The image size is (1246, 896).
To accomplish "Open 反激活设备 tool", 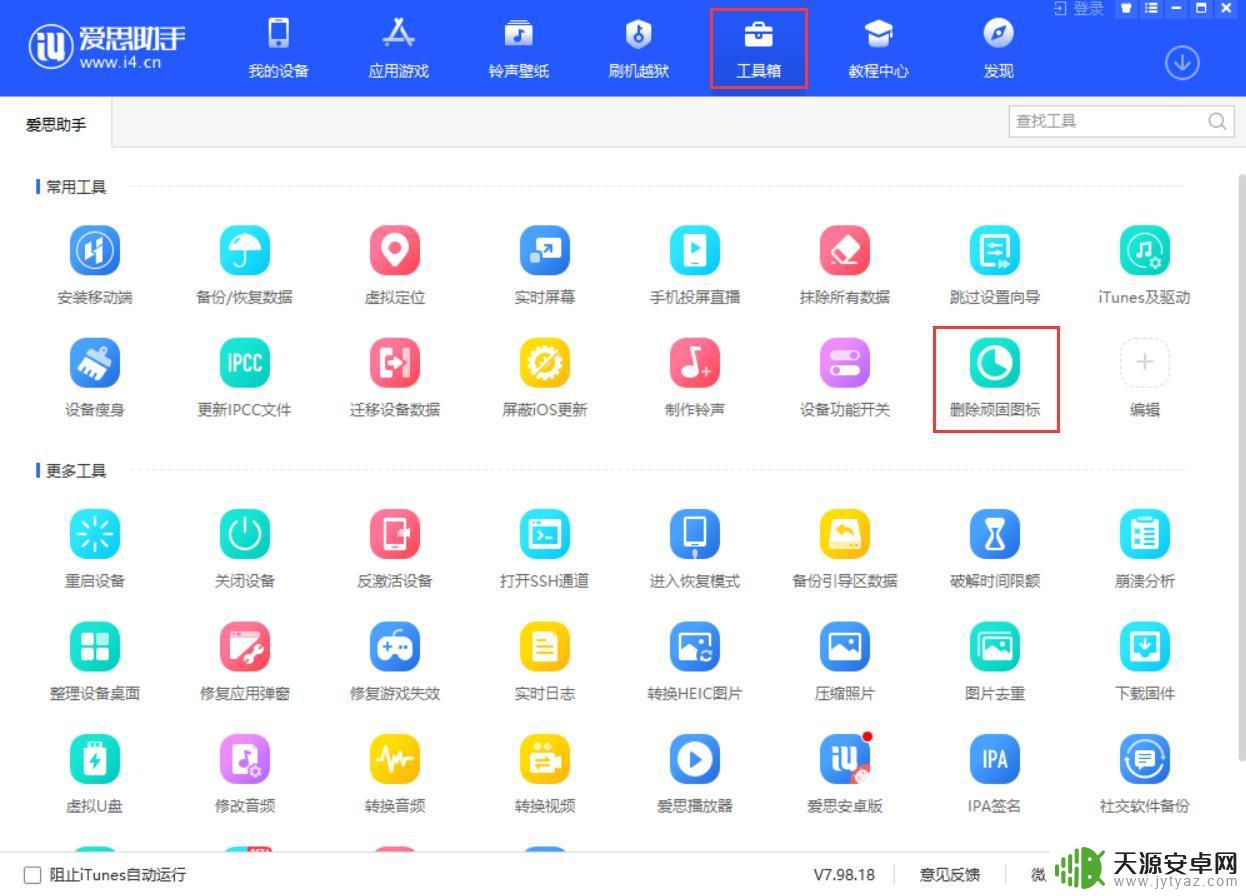I will (x=395, y=534).
